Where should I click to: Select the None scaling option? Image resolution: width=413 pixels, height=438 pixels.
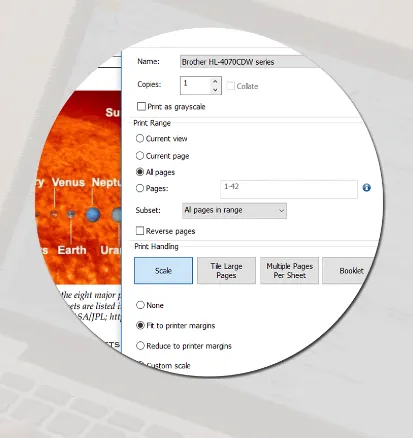click(140, 305)
